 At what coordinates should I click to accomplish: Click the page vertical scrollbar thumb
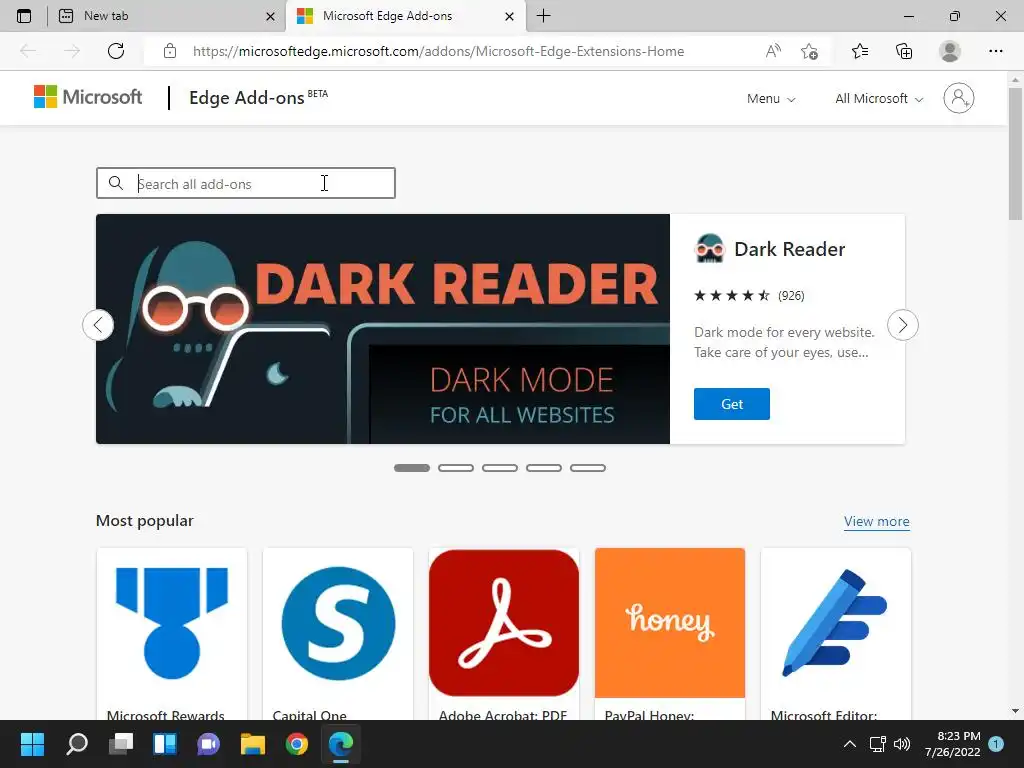point(1015,153)
